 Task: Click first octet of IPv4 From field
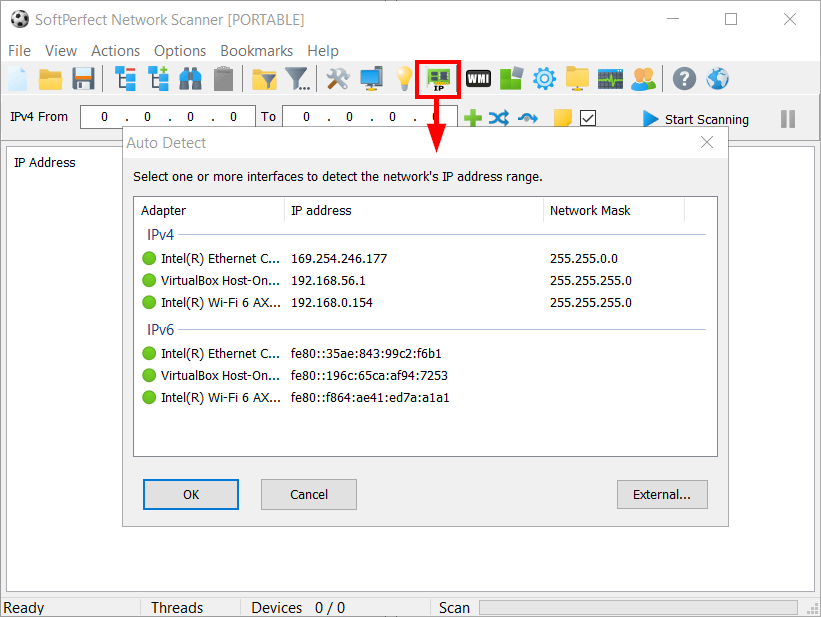tap(104, 117)
